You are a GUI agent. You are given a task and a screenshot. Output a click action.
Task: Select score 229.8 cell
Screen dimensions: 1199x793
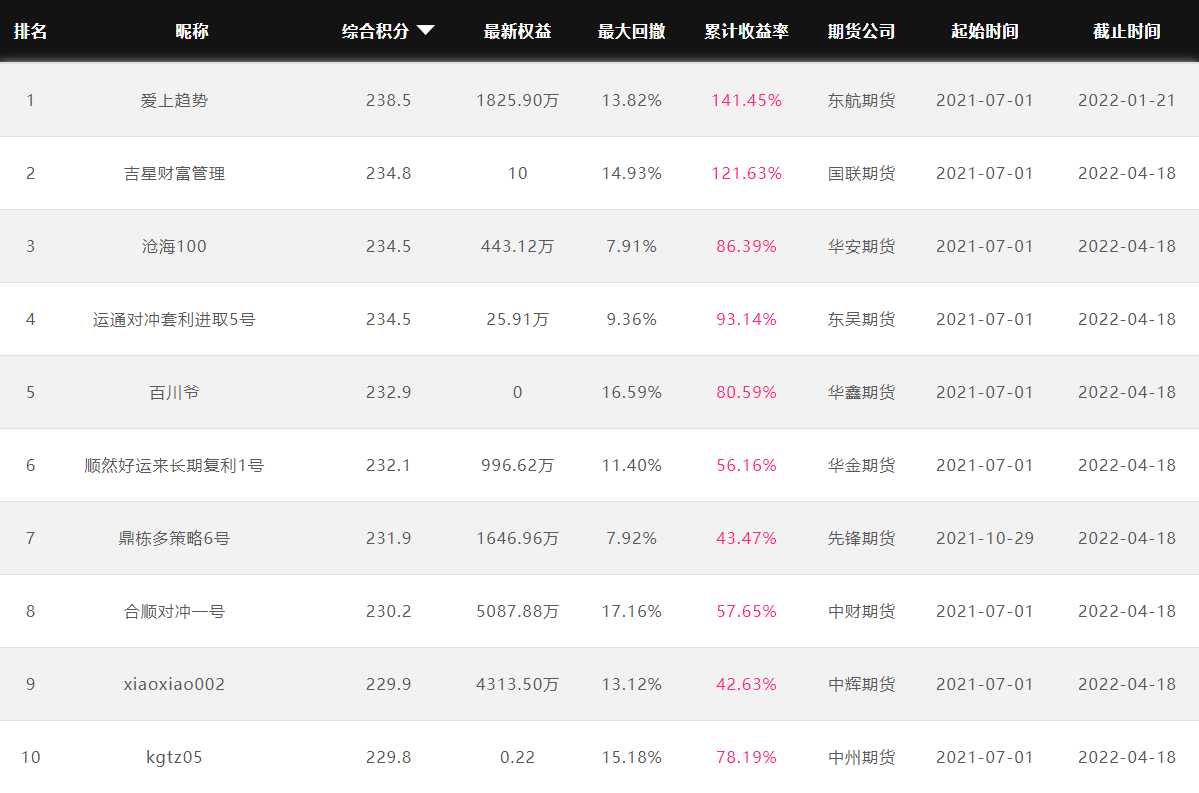388,758
